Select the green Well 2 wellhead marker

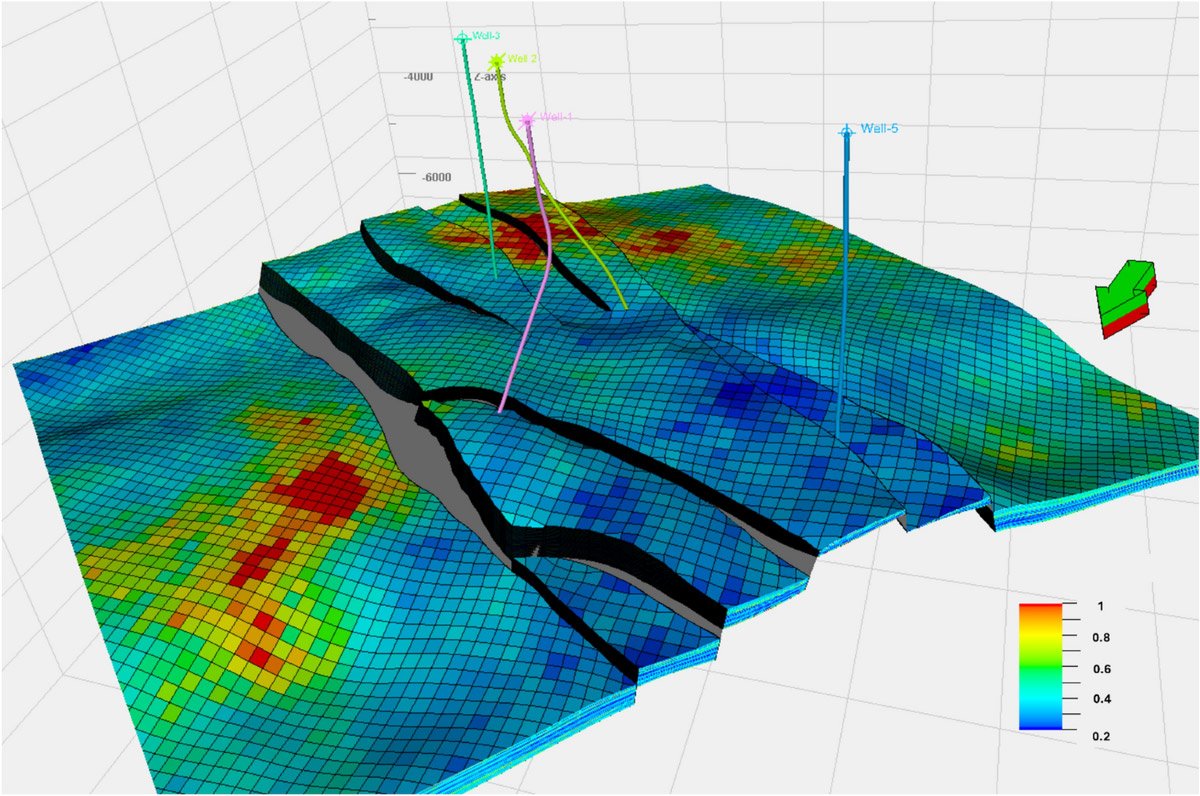click(495, 61)
